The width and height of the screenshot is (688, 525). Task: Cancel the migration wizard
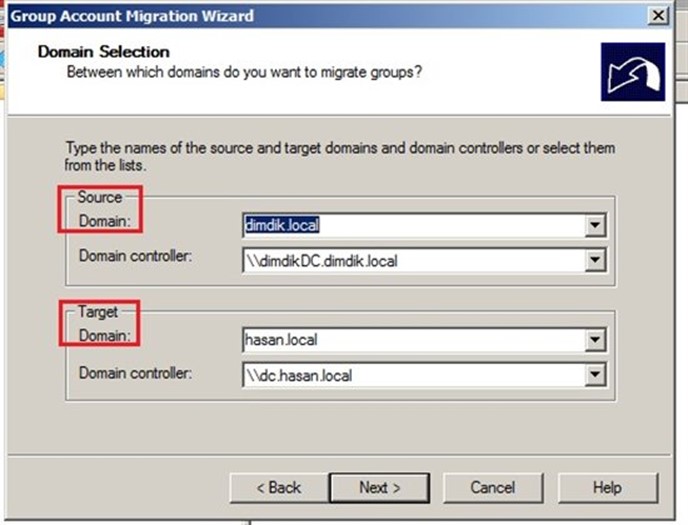coord(493,488)
